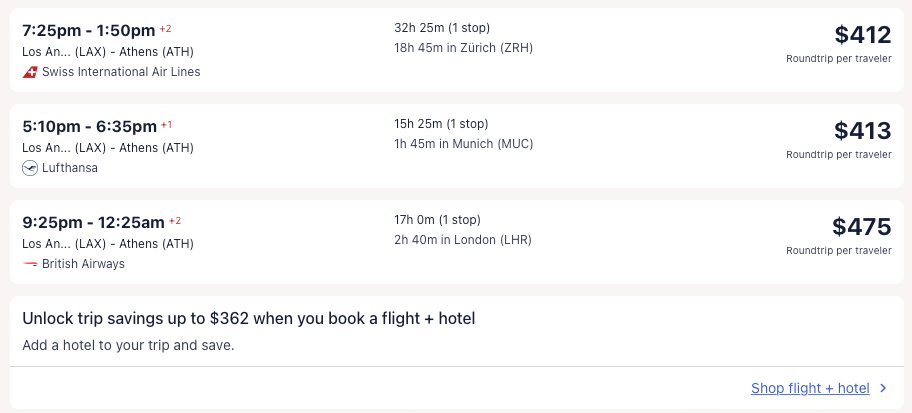Click the 15h 25m (1 stop) duration
The width and height of the screenshot is (912, 413).
click(441, 124)
